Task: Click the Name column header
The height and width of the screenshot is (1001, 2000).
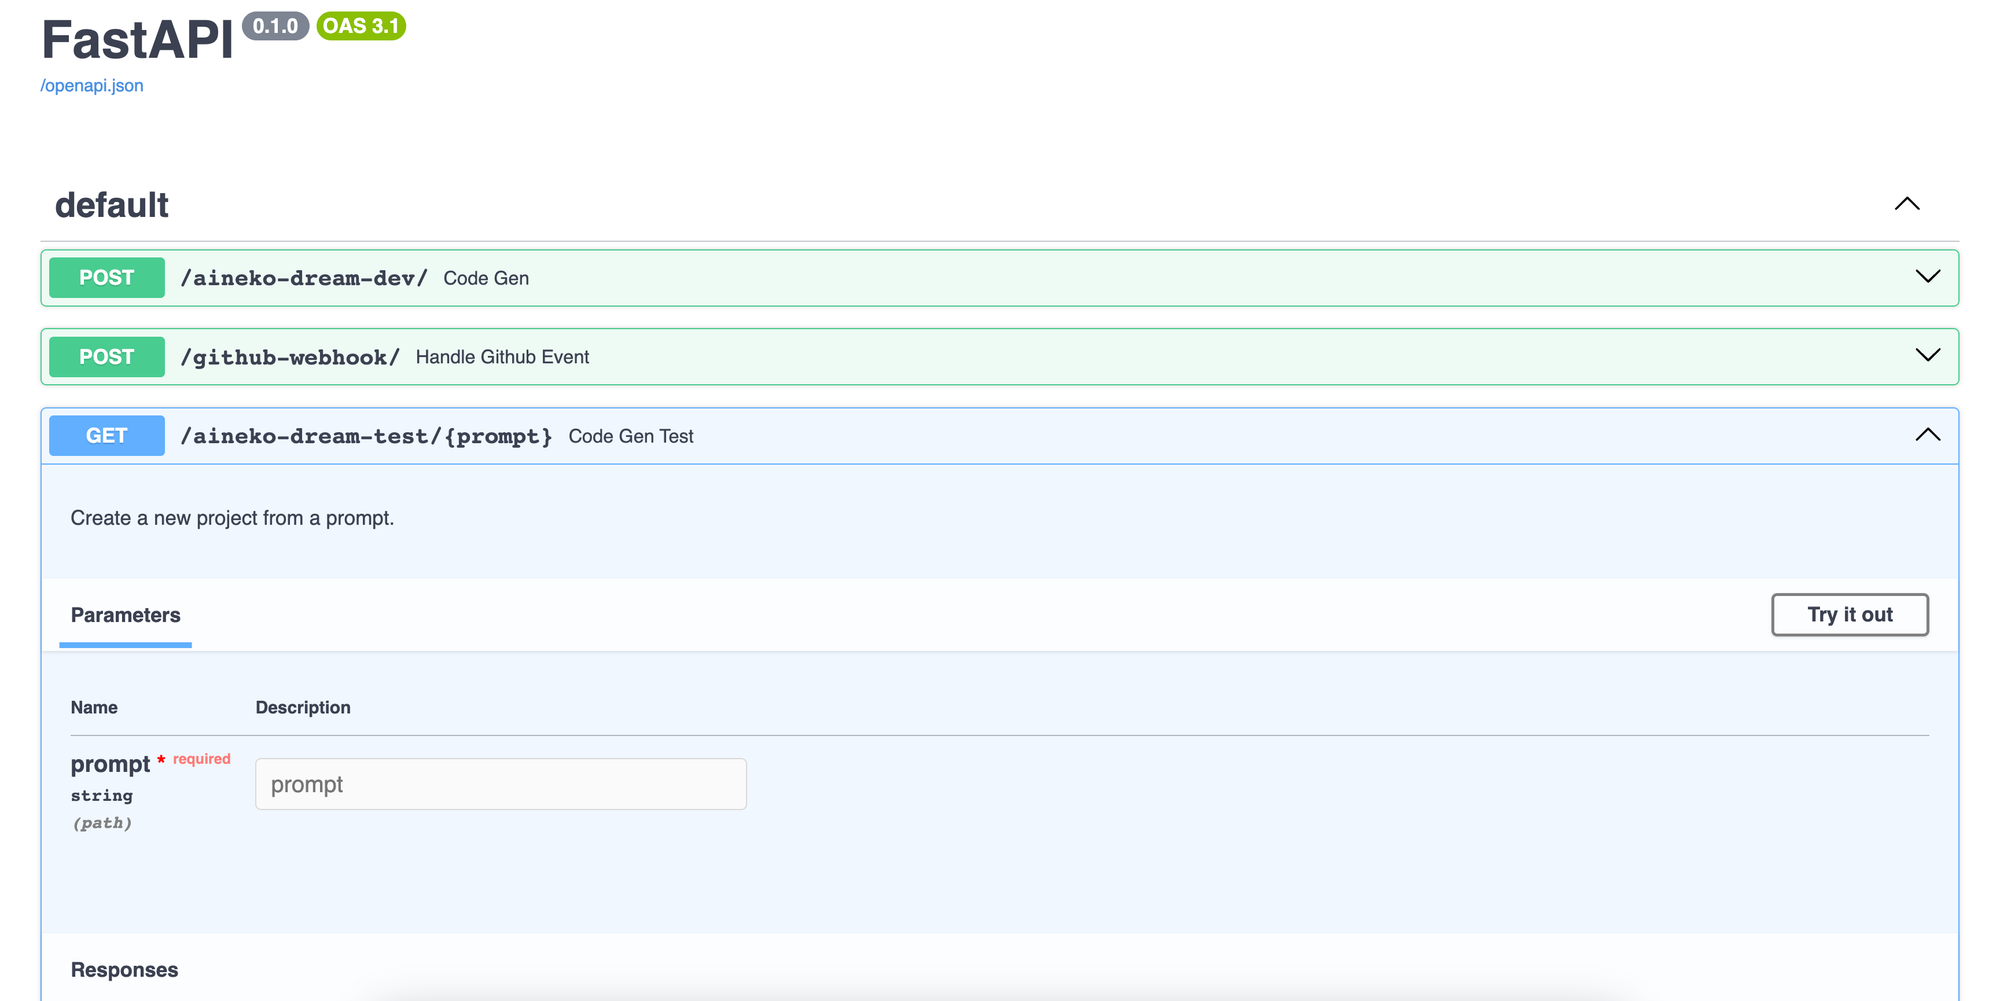Action: pos(94,707)
